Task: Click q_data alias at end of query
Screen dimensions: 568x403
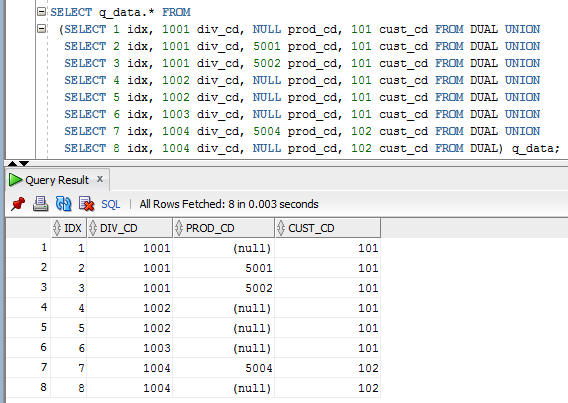Action: pyautogui.click(x=532, y=148)
